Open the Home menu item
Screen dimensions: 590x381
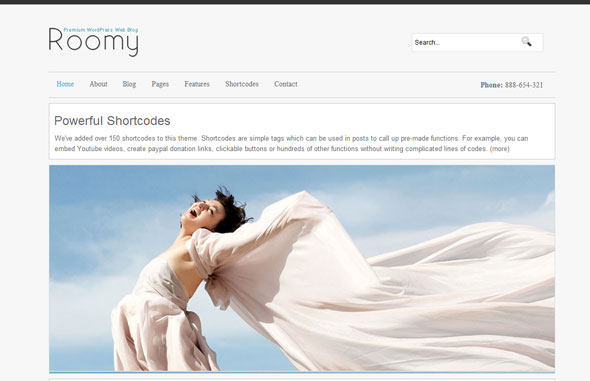pyautogui.click(x=65, y=84)
